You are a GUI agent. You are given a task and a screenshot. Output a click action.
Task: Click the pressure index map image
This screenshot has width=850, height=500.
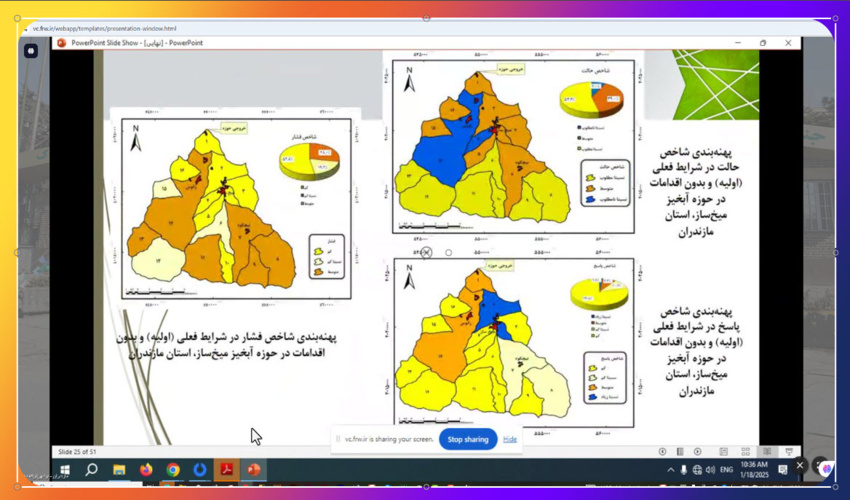pyautogui.click(x=236, y=209)
